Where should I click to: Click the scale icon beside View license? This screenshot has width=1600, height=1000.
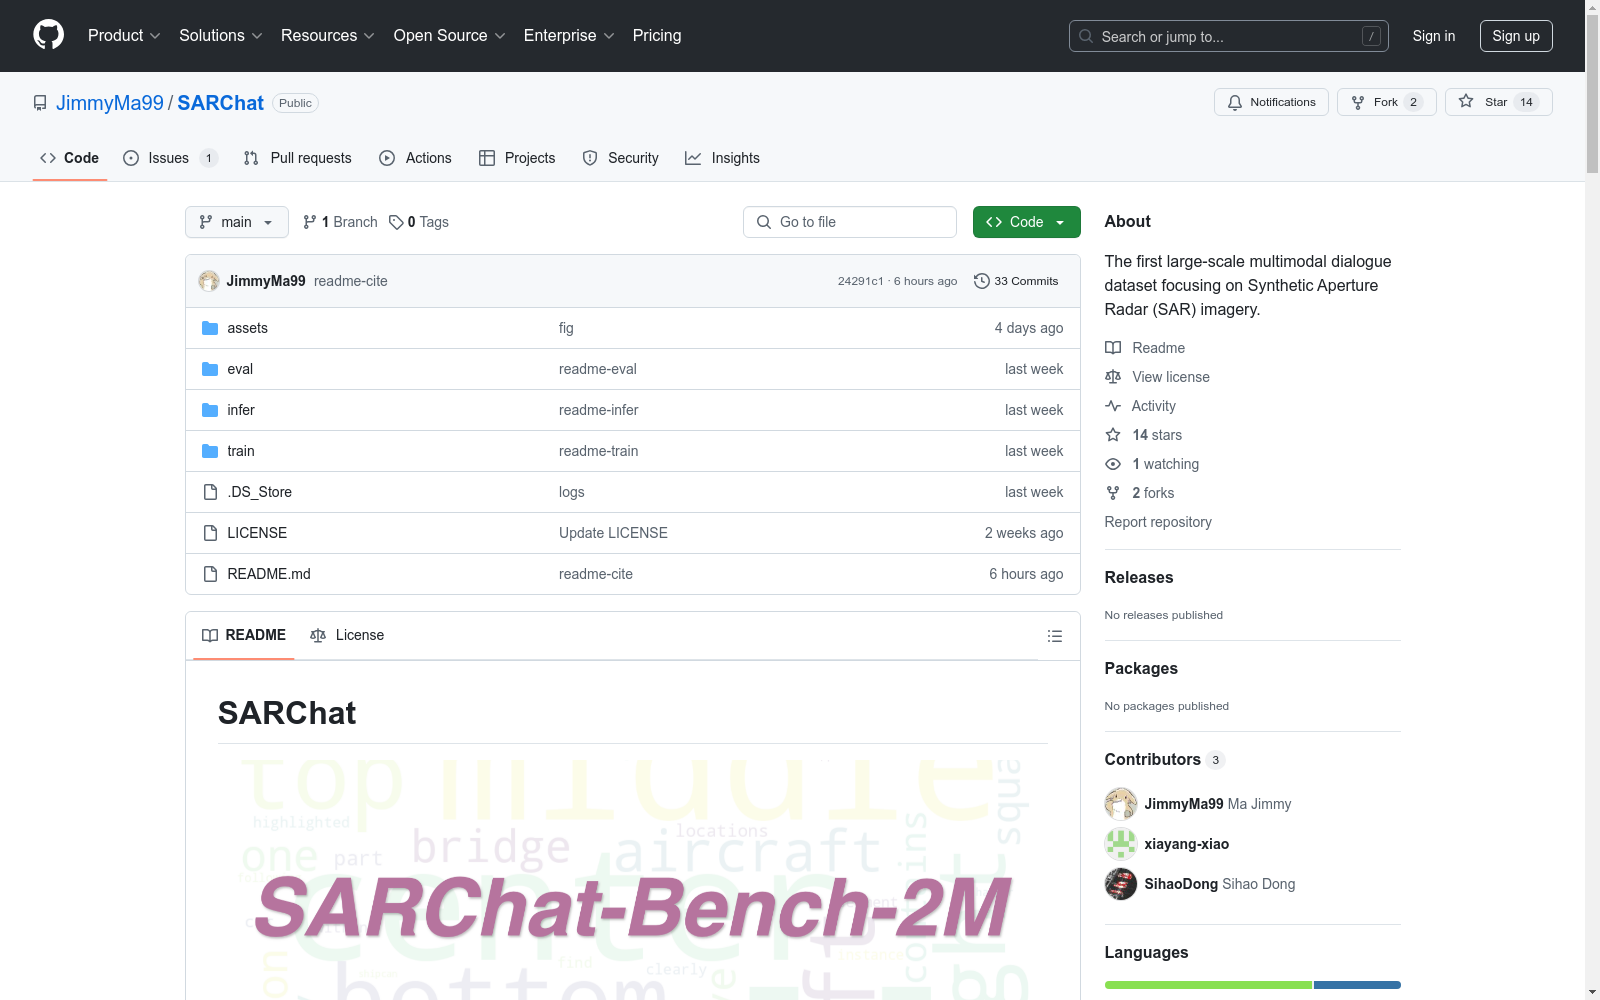(1113, 377)
